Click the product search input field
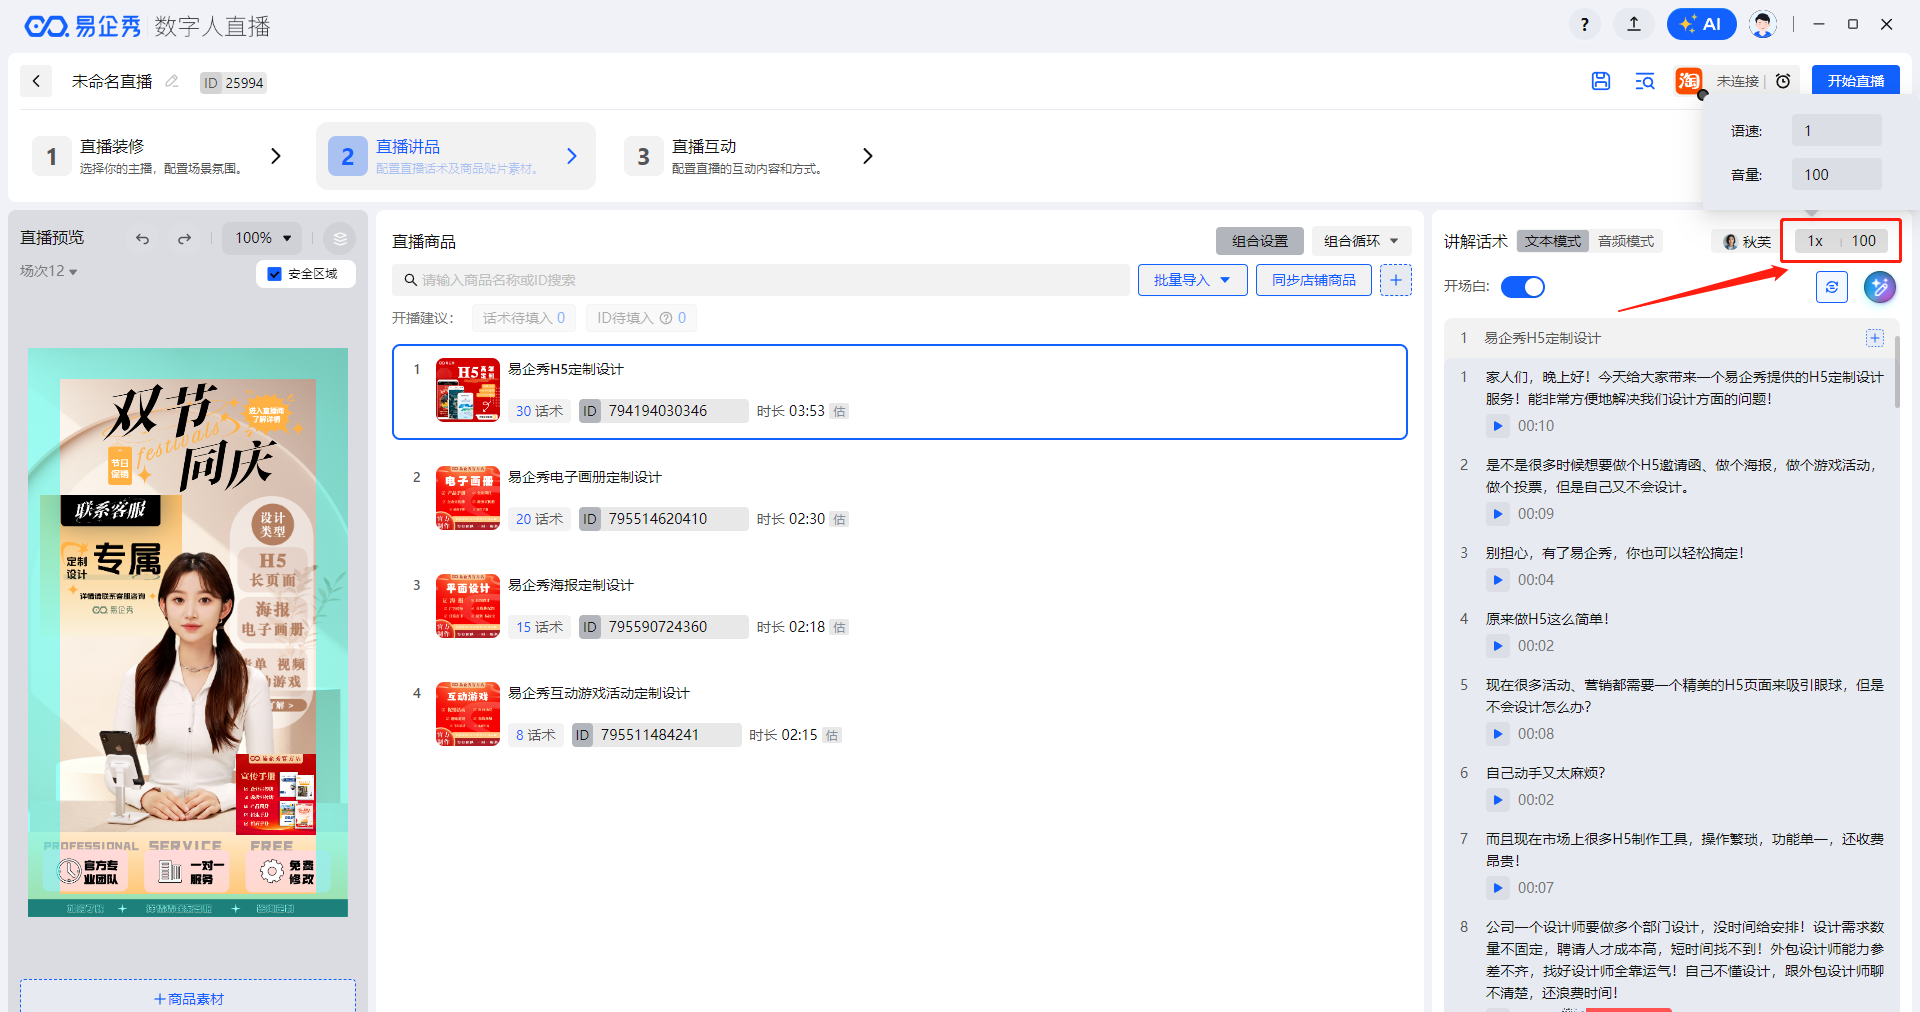 [x=761, y=280]
